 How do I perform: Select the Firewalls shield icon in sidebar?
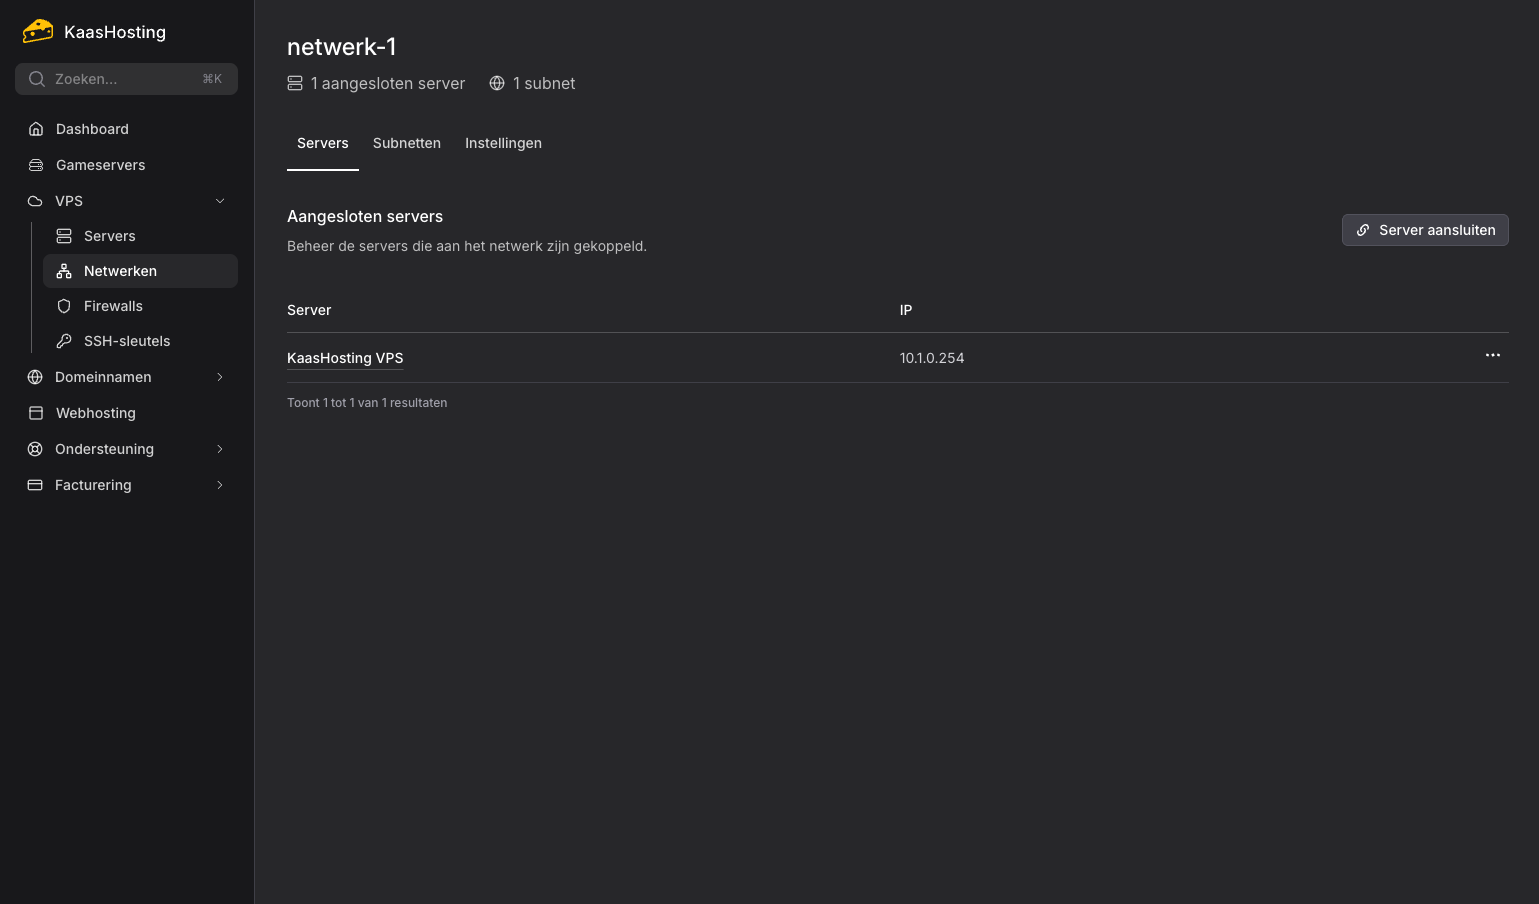pos(64,306)
